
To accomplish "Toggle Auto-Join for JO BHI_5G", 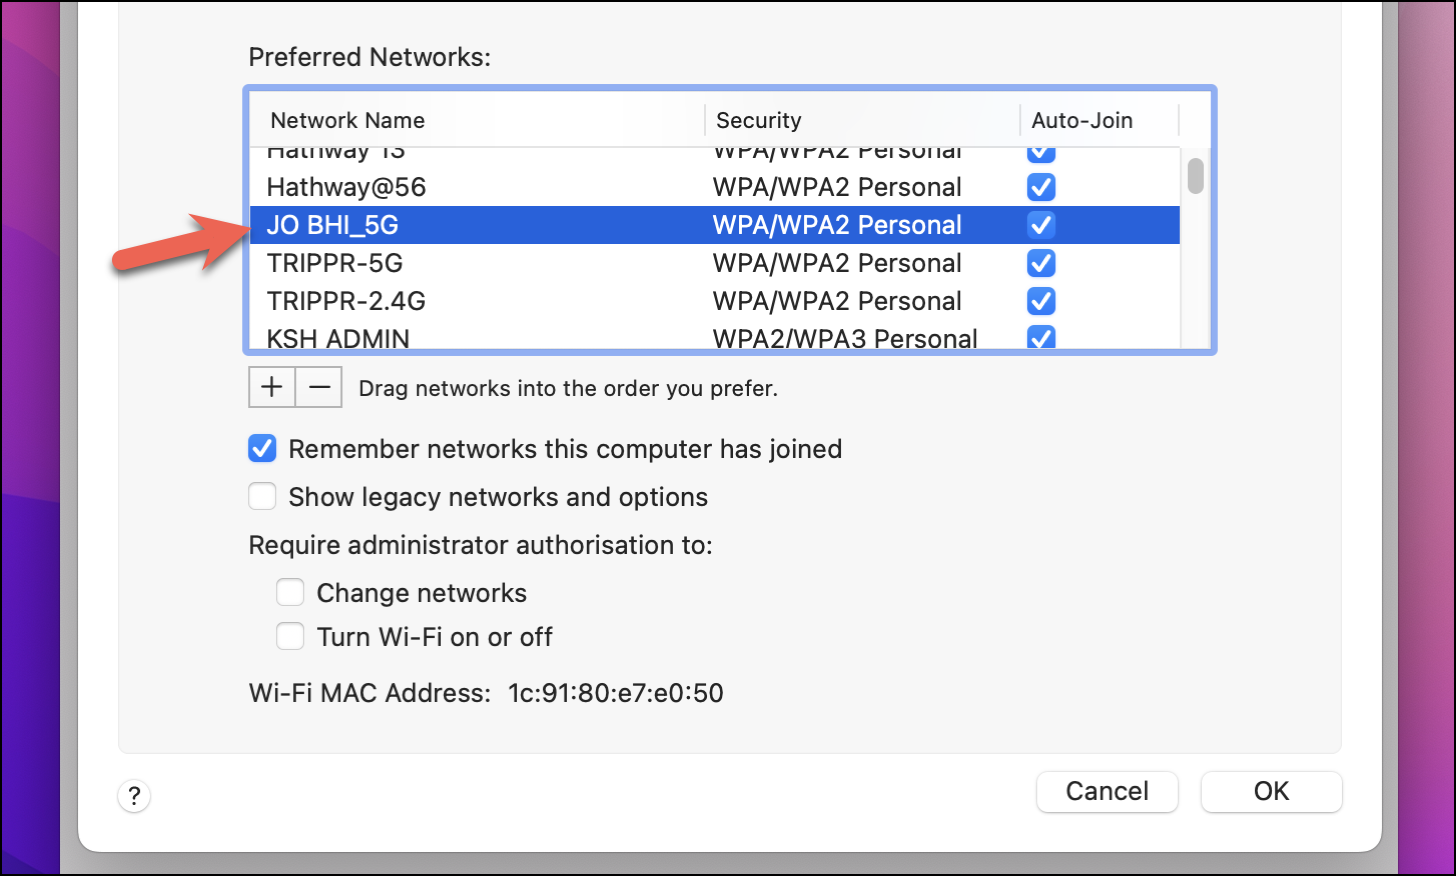I will tap(1041, 225).
